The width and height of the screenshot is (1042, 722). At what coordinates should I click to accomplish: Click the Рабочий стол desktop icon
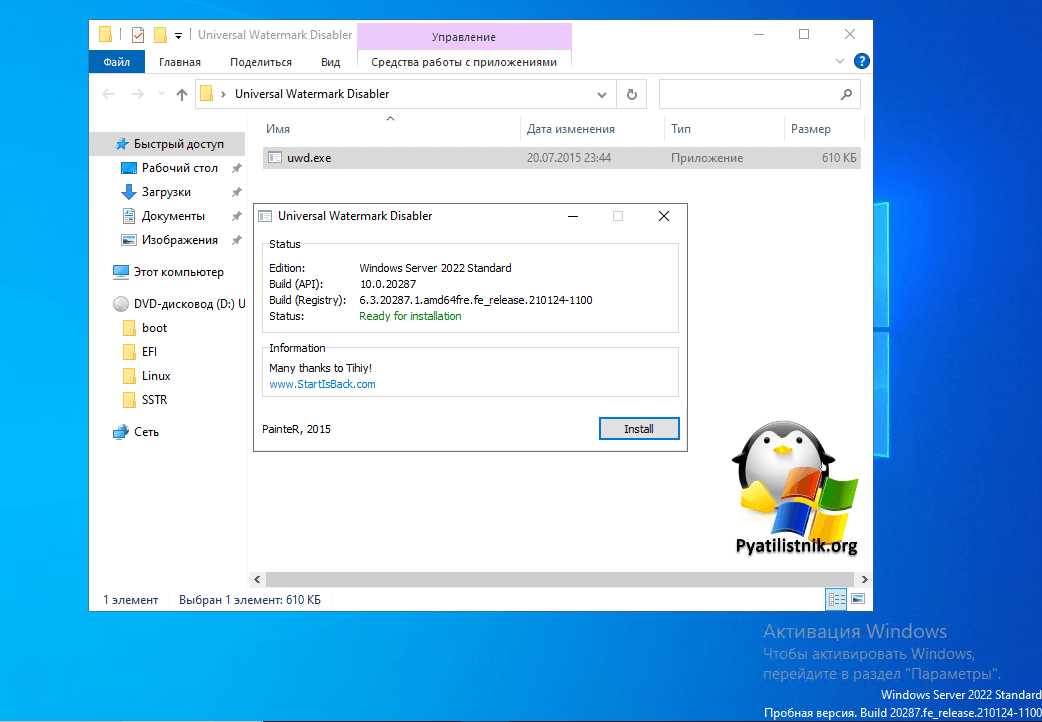[x=129, y=168]
